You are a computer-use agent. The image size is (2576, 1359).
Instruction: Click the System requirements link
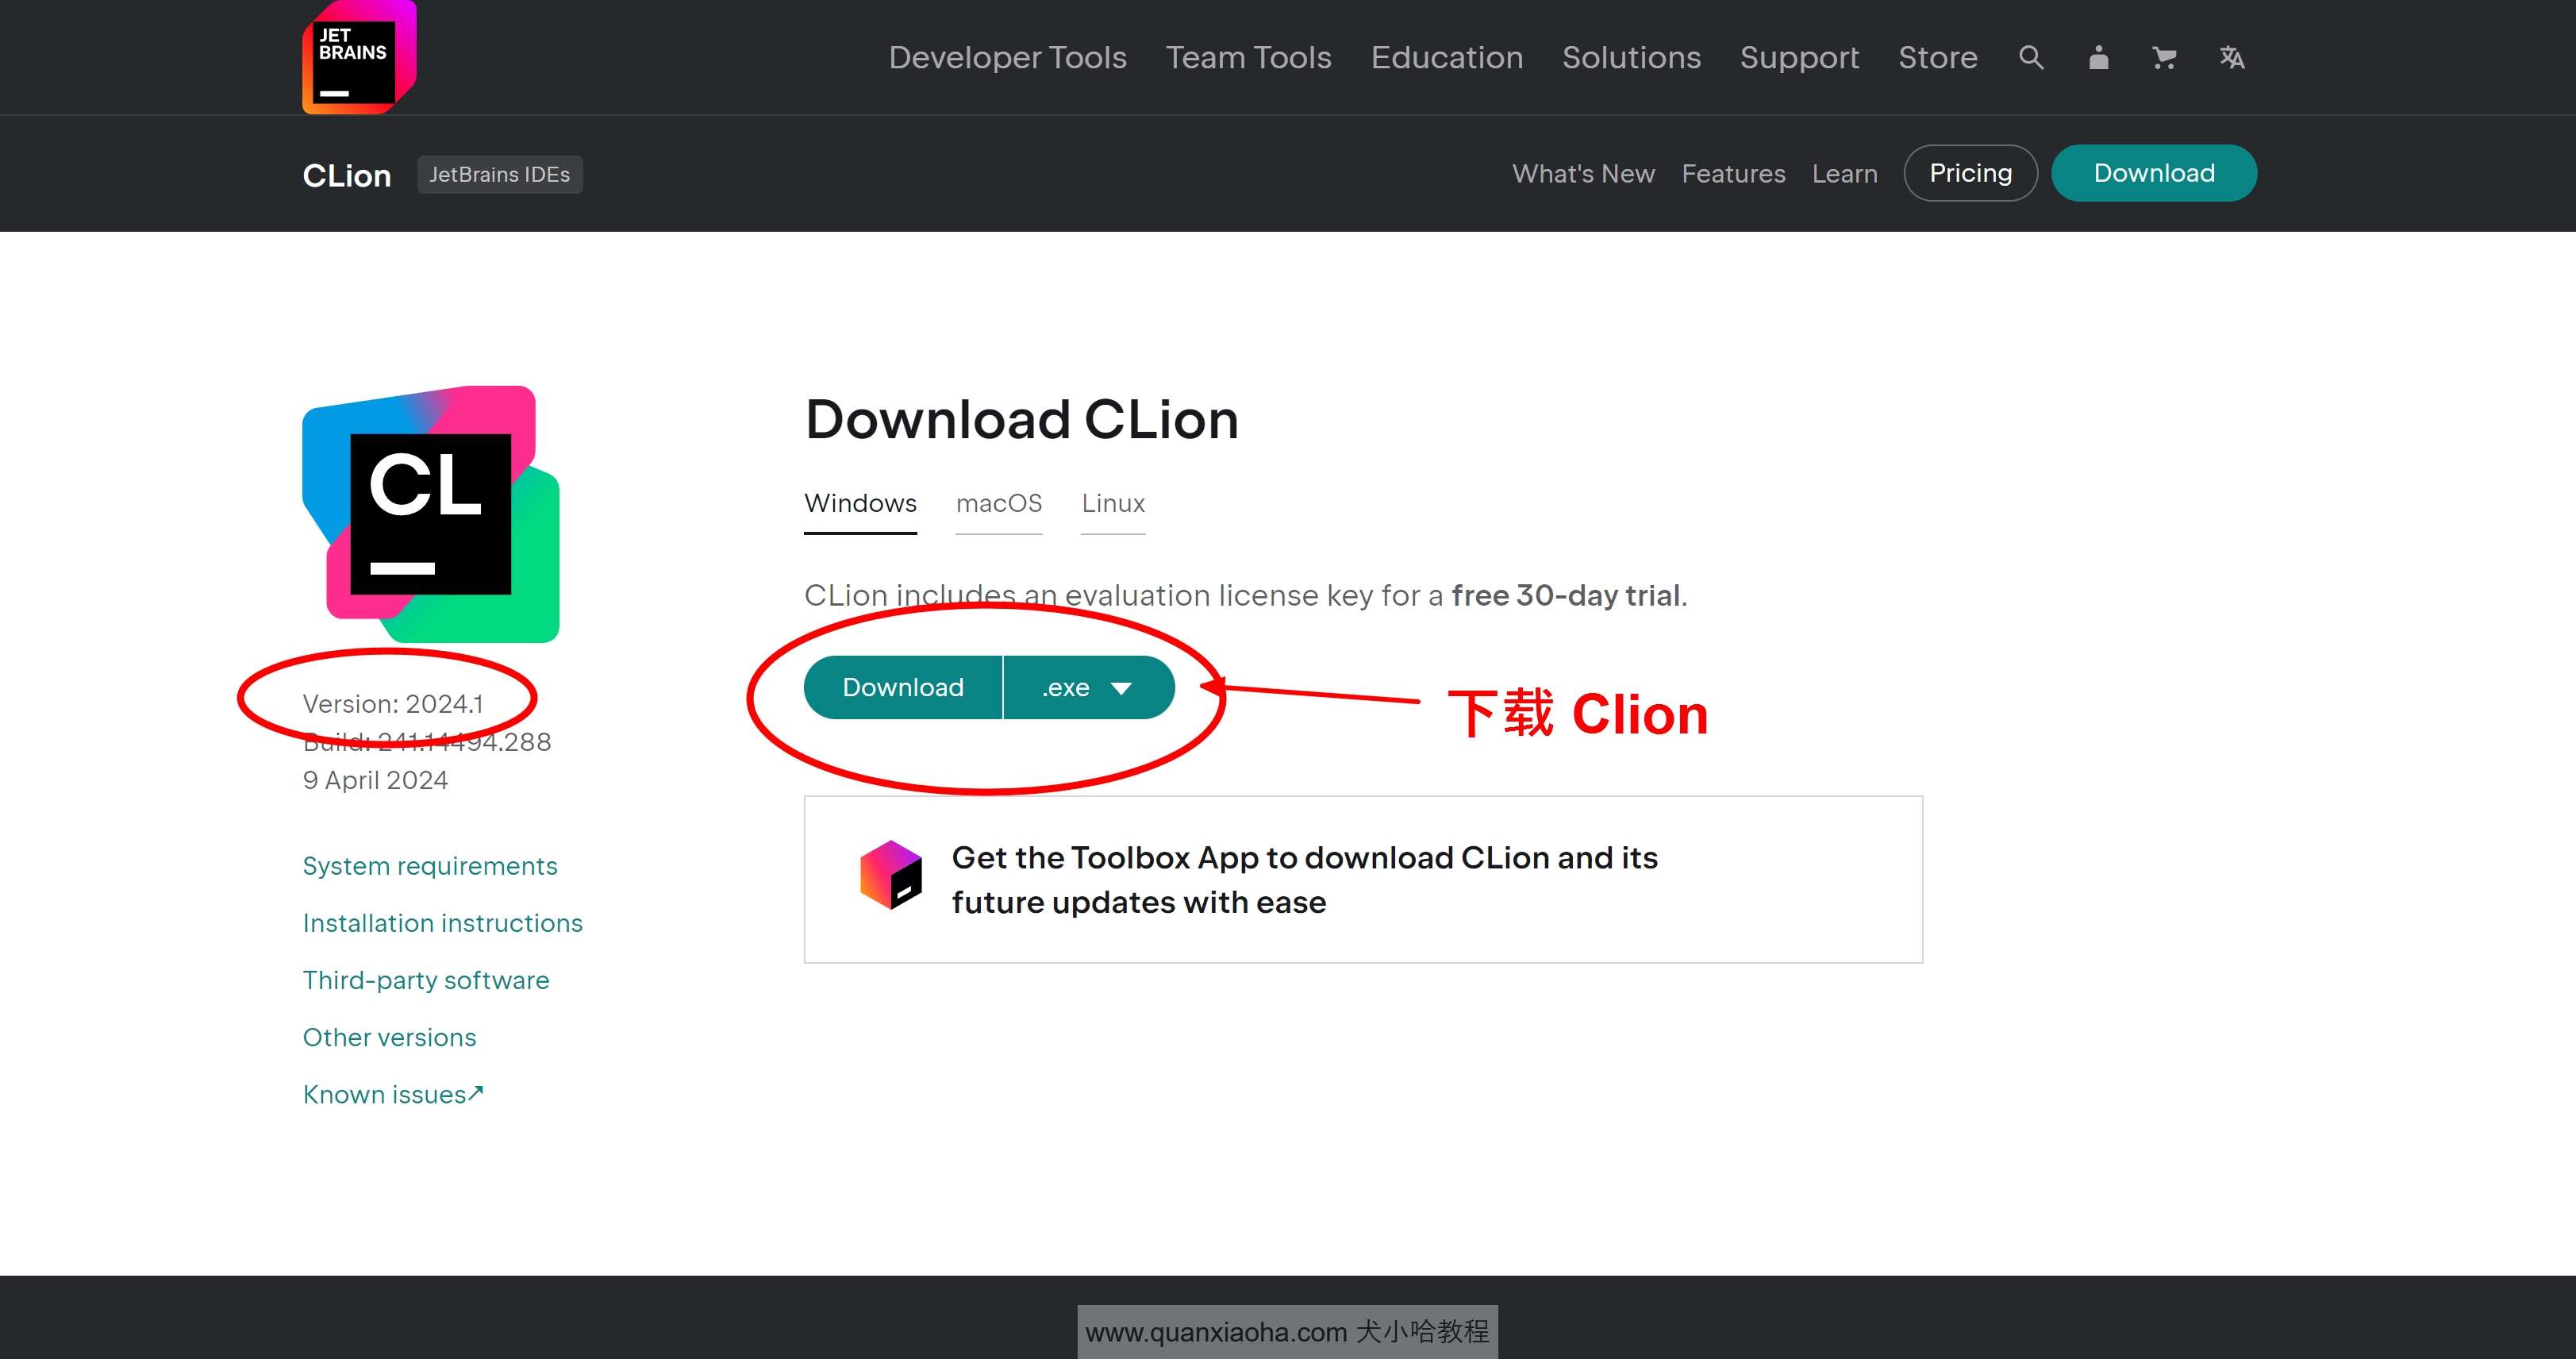coord(429,866)
